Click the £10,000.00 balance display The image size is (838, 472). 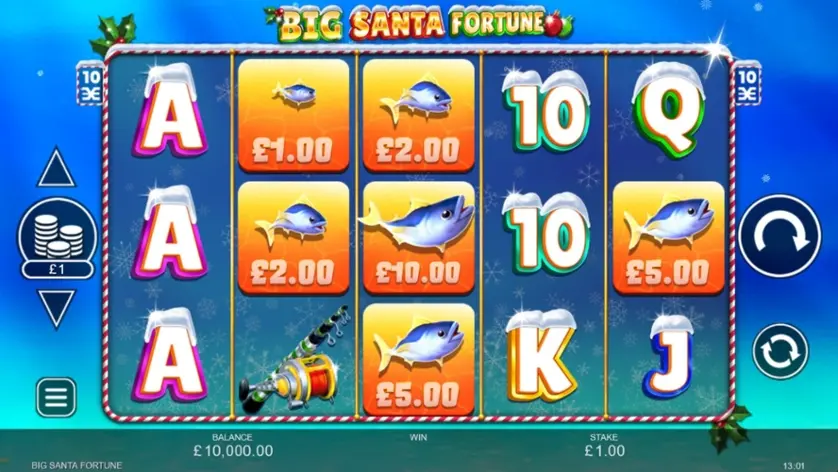pyautogui.click(x=233, y=450)
